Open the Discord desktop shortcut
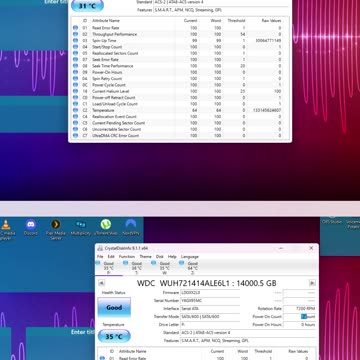The width and height of the screenshot is (360, 360). click(x=31, y=228)
